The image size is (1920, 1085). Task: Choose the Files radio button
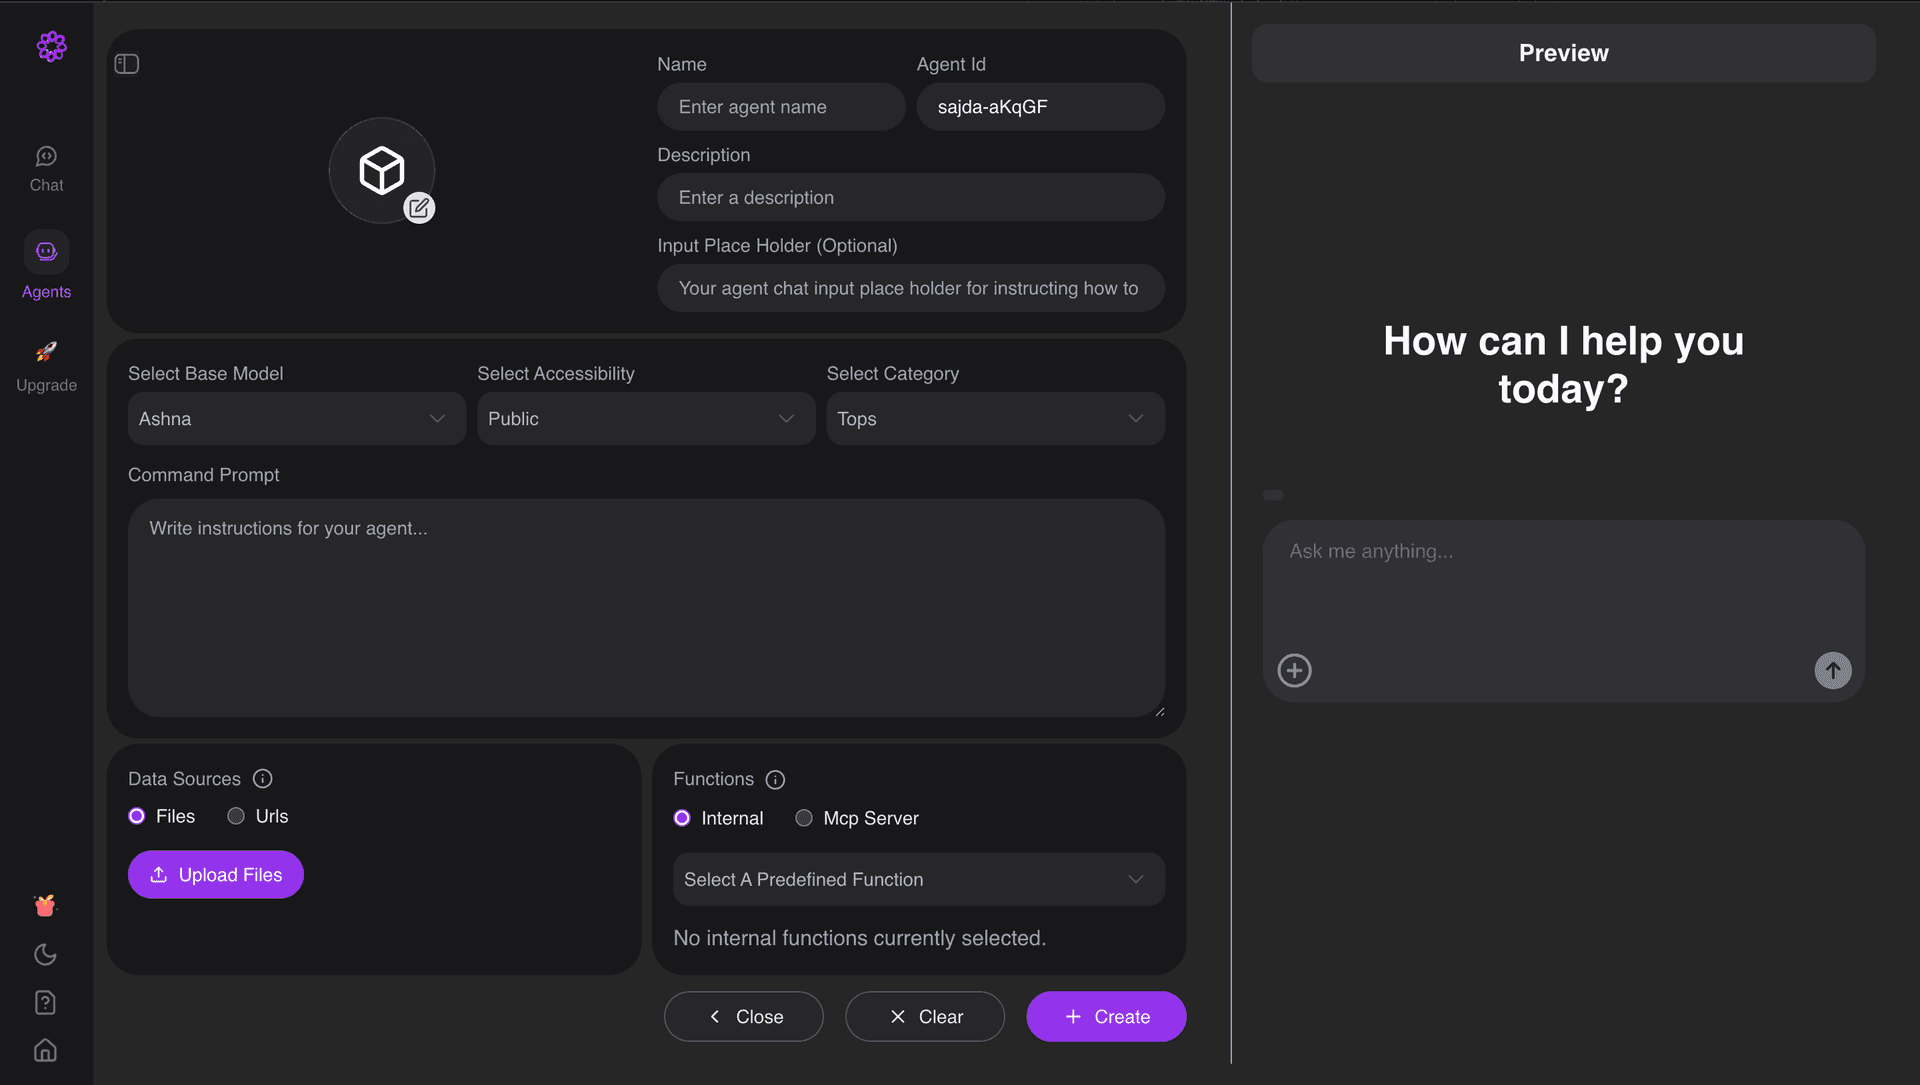coord(137,816)
